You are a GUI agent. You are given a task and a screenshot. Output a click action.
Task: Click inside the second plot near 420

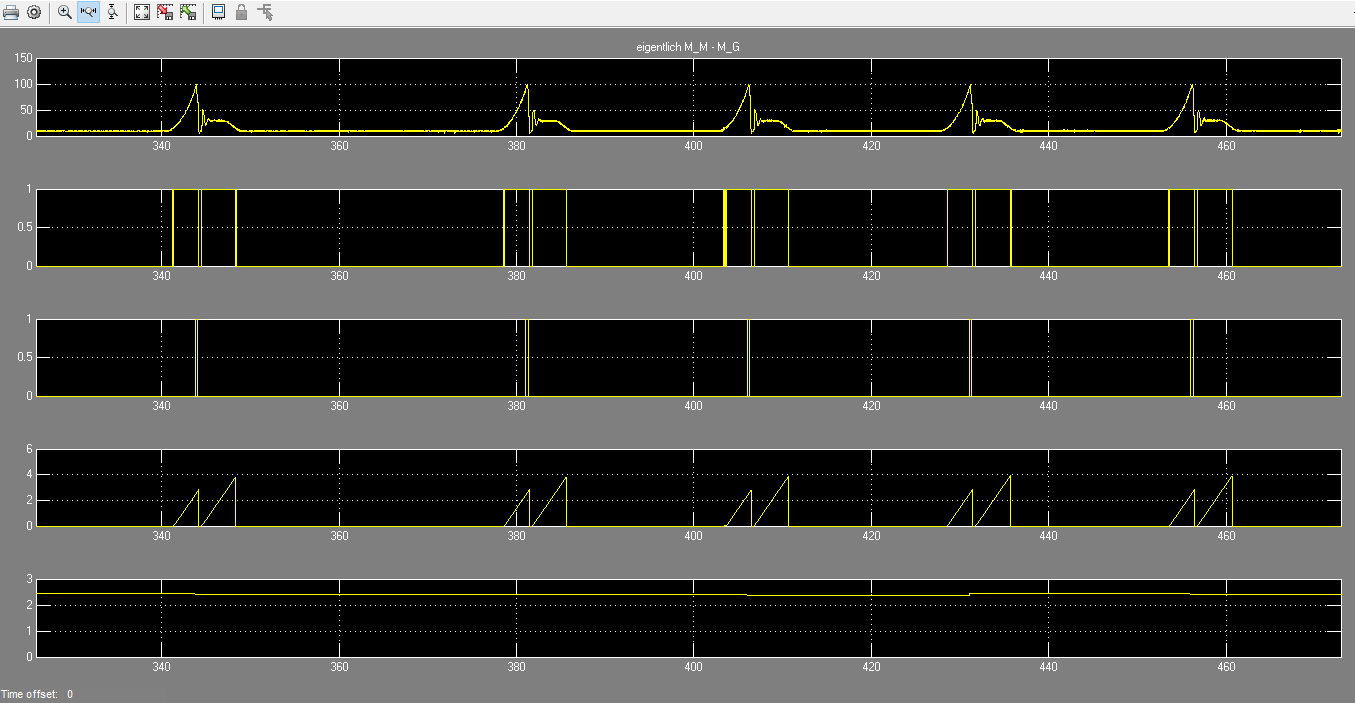click(871, 227)
